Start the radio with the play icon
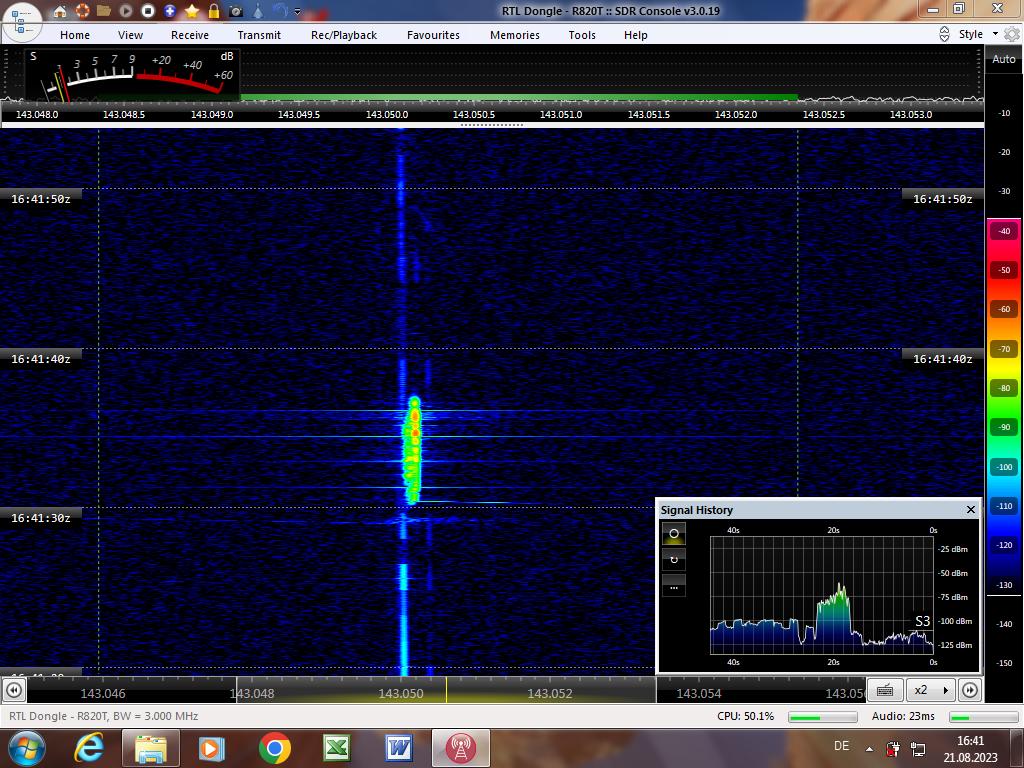1024x768 pixels. [x=126, y=10]
